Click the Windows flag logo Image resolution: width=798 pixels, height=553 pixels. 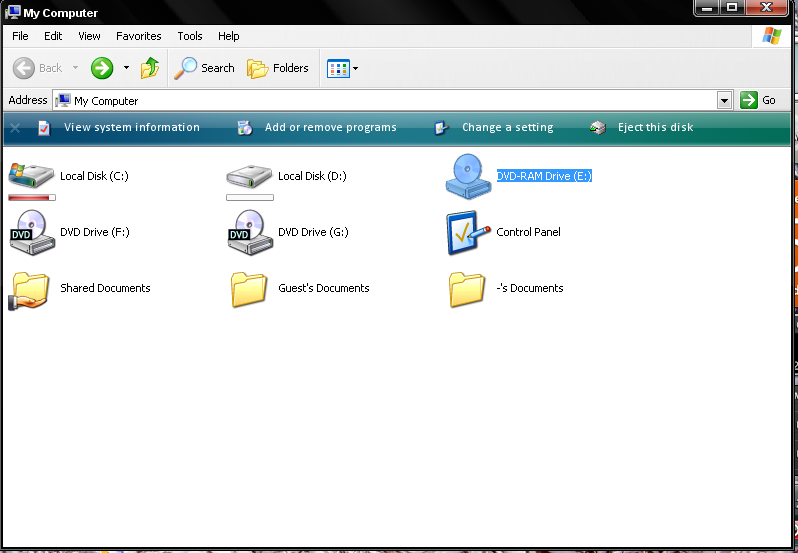click(x=772, y=36)
